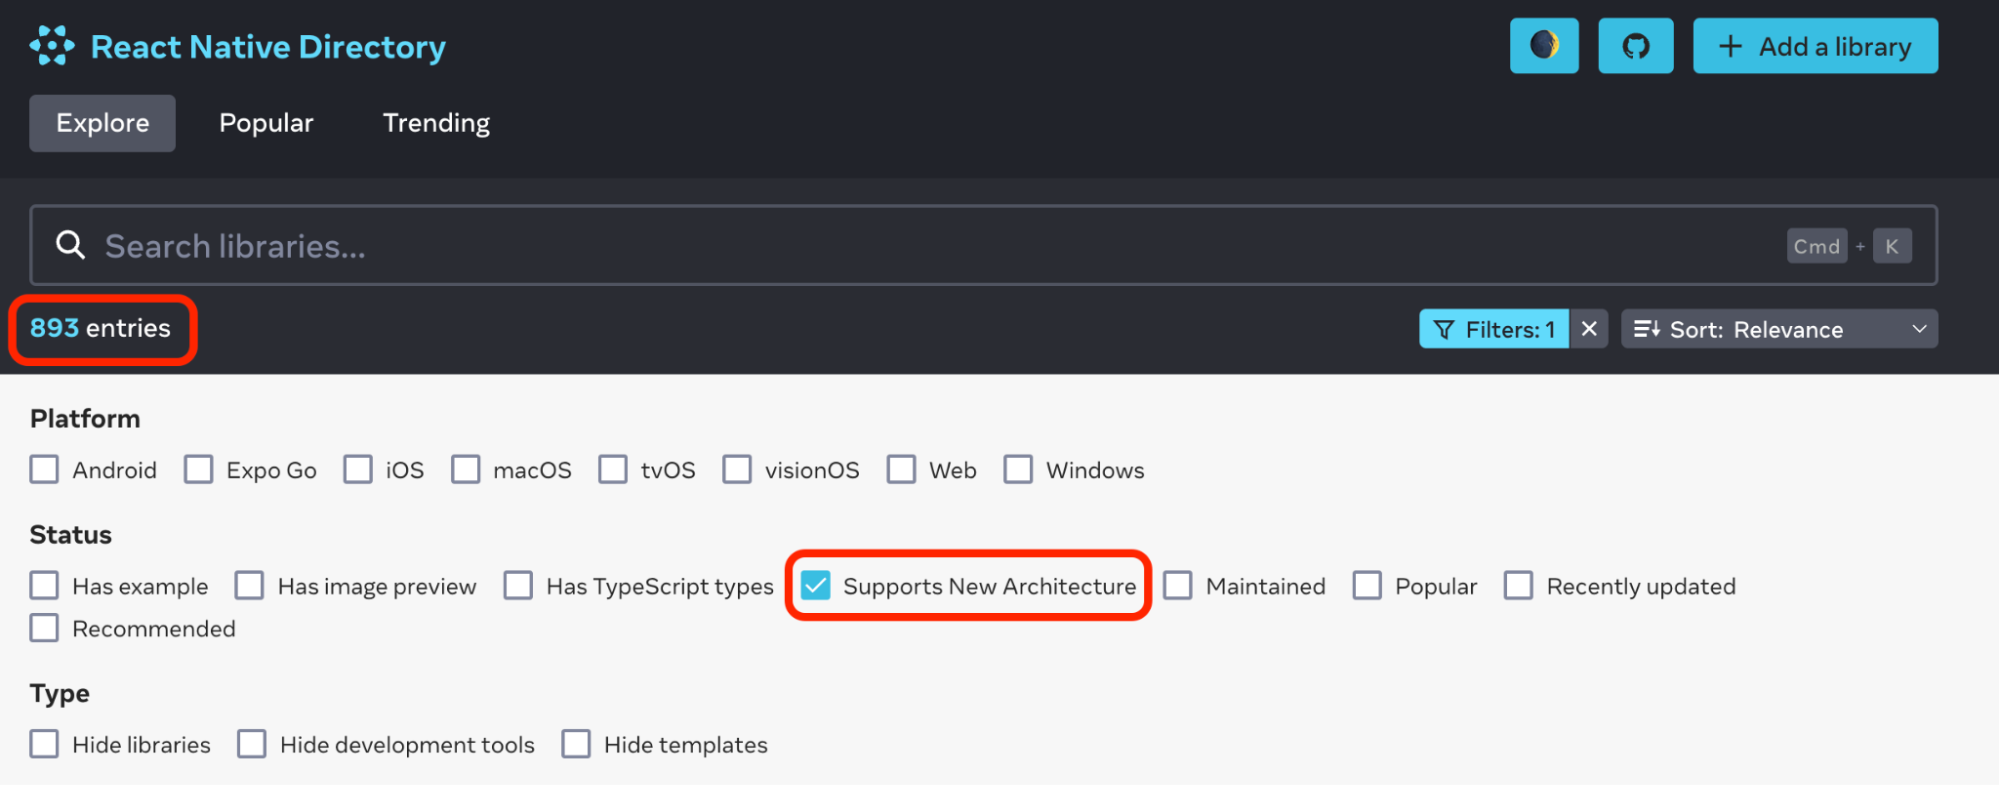Check the iOS platform filter

[x=358, y=469]
